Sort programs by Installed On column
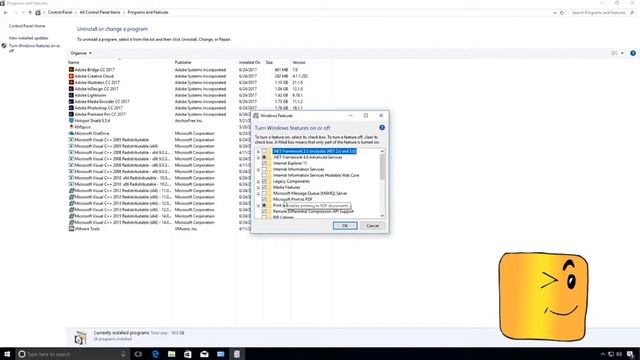 [x=249, y=62]
